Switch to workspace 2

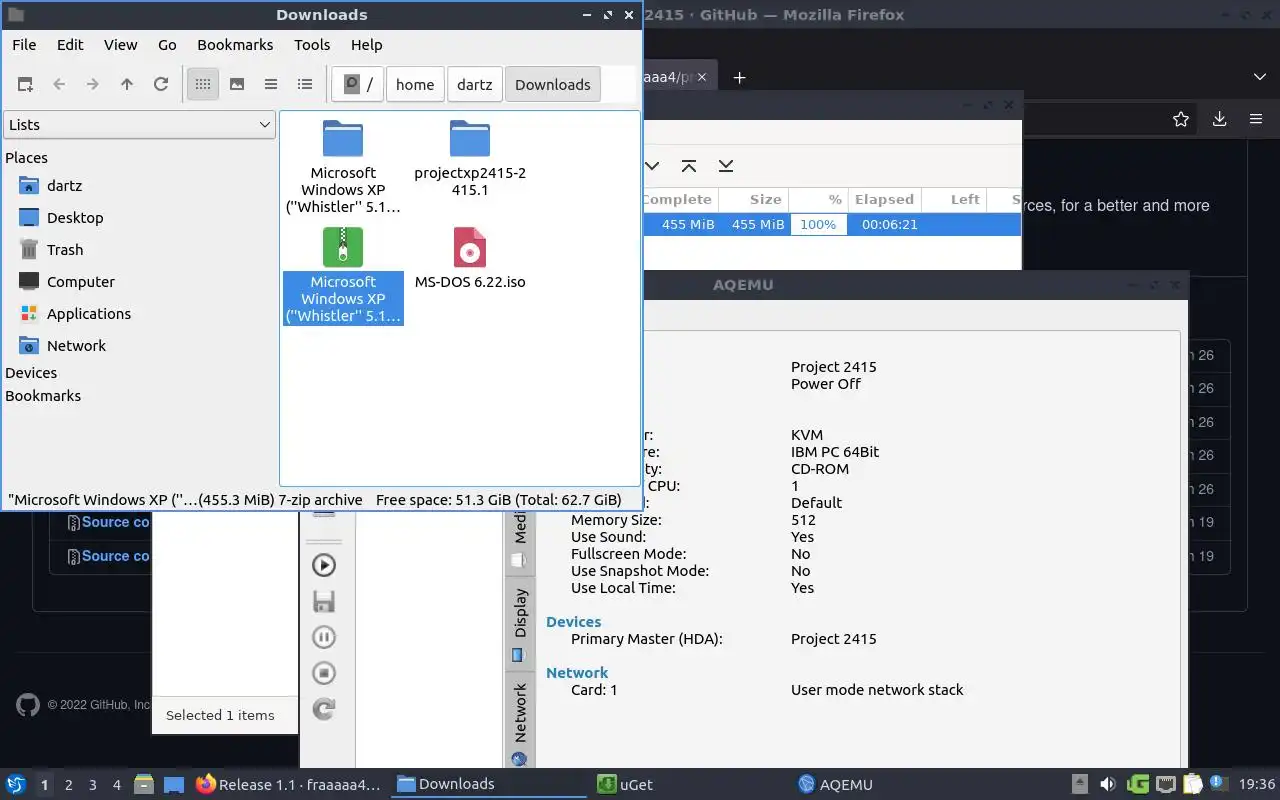68,785
